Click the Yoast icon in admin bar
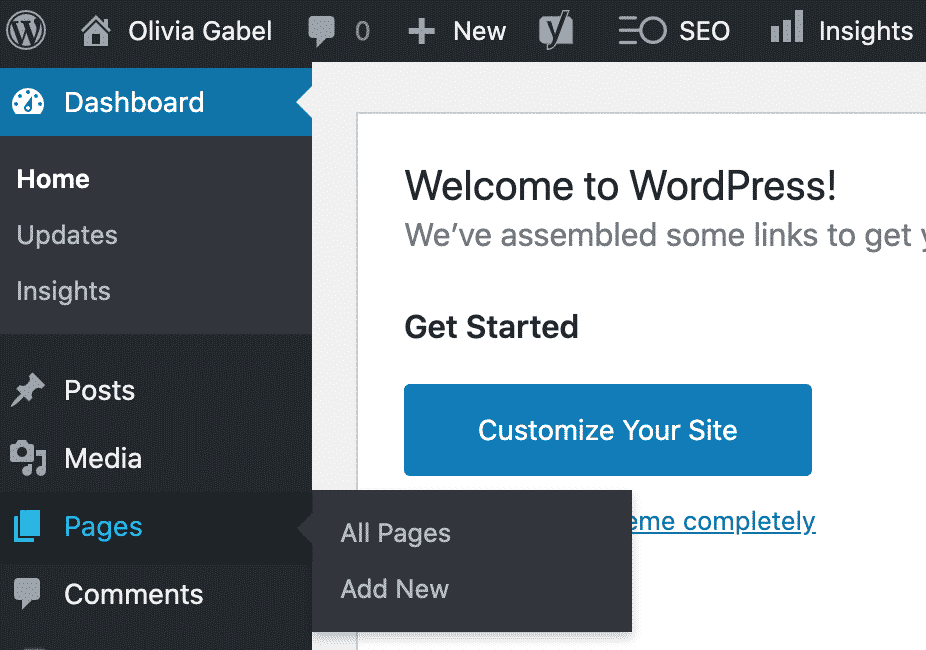 556,30
